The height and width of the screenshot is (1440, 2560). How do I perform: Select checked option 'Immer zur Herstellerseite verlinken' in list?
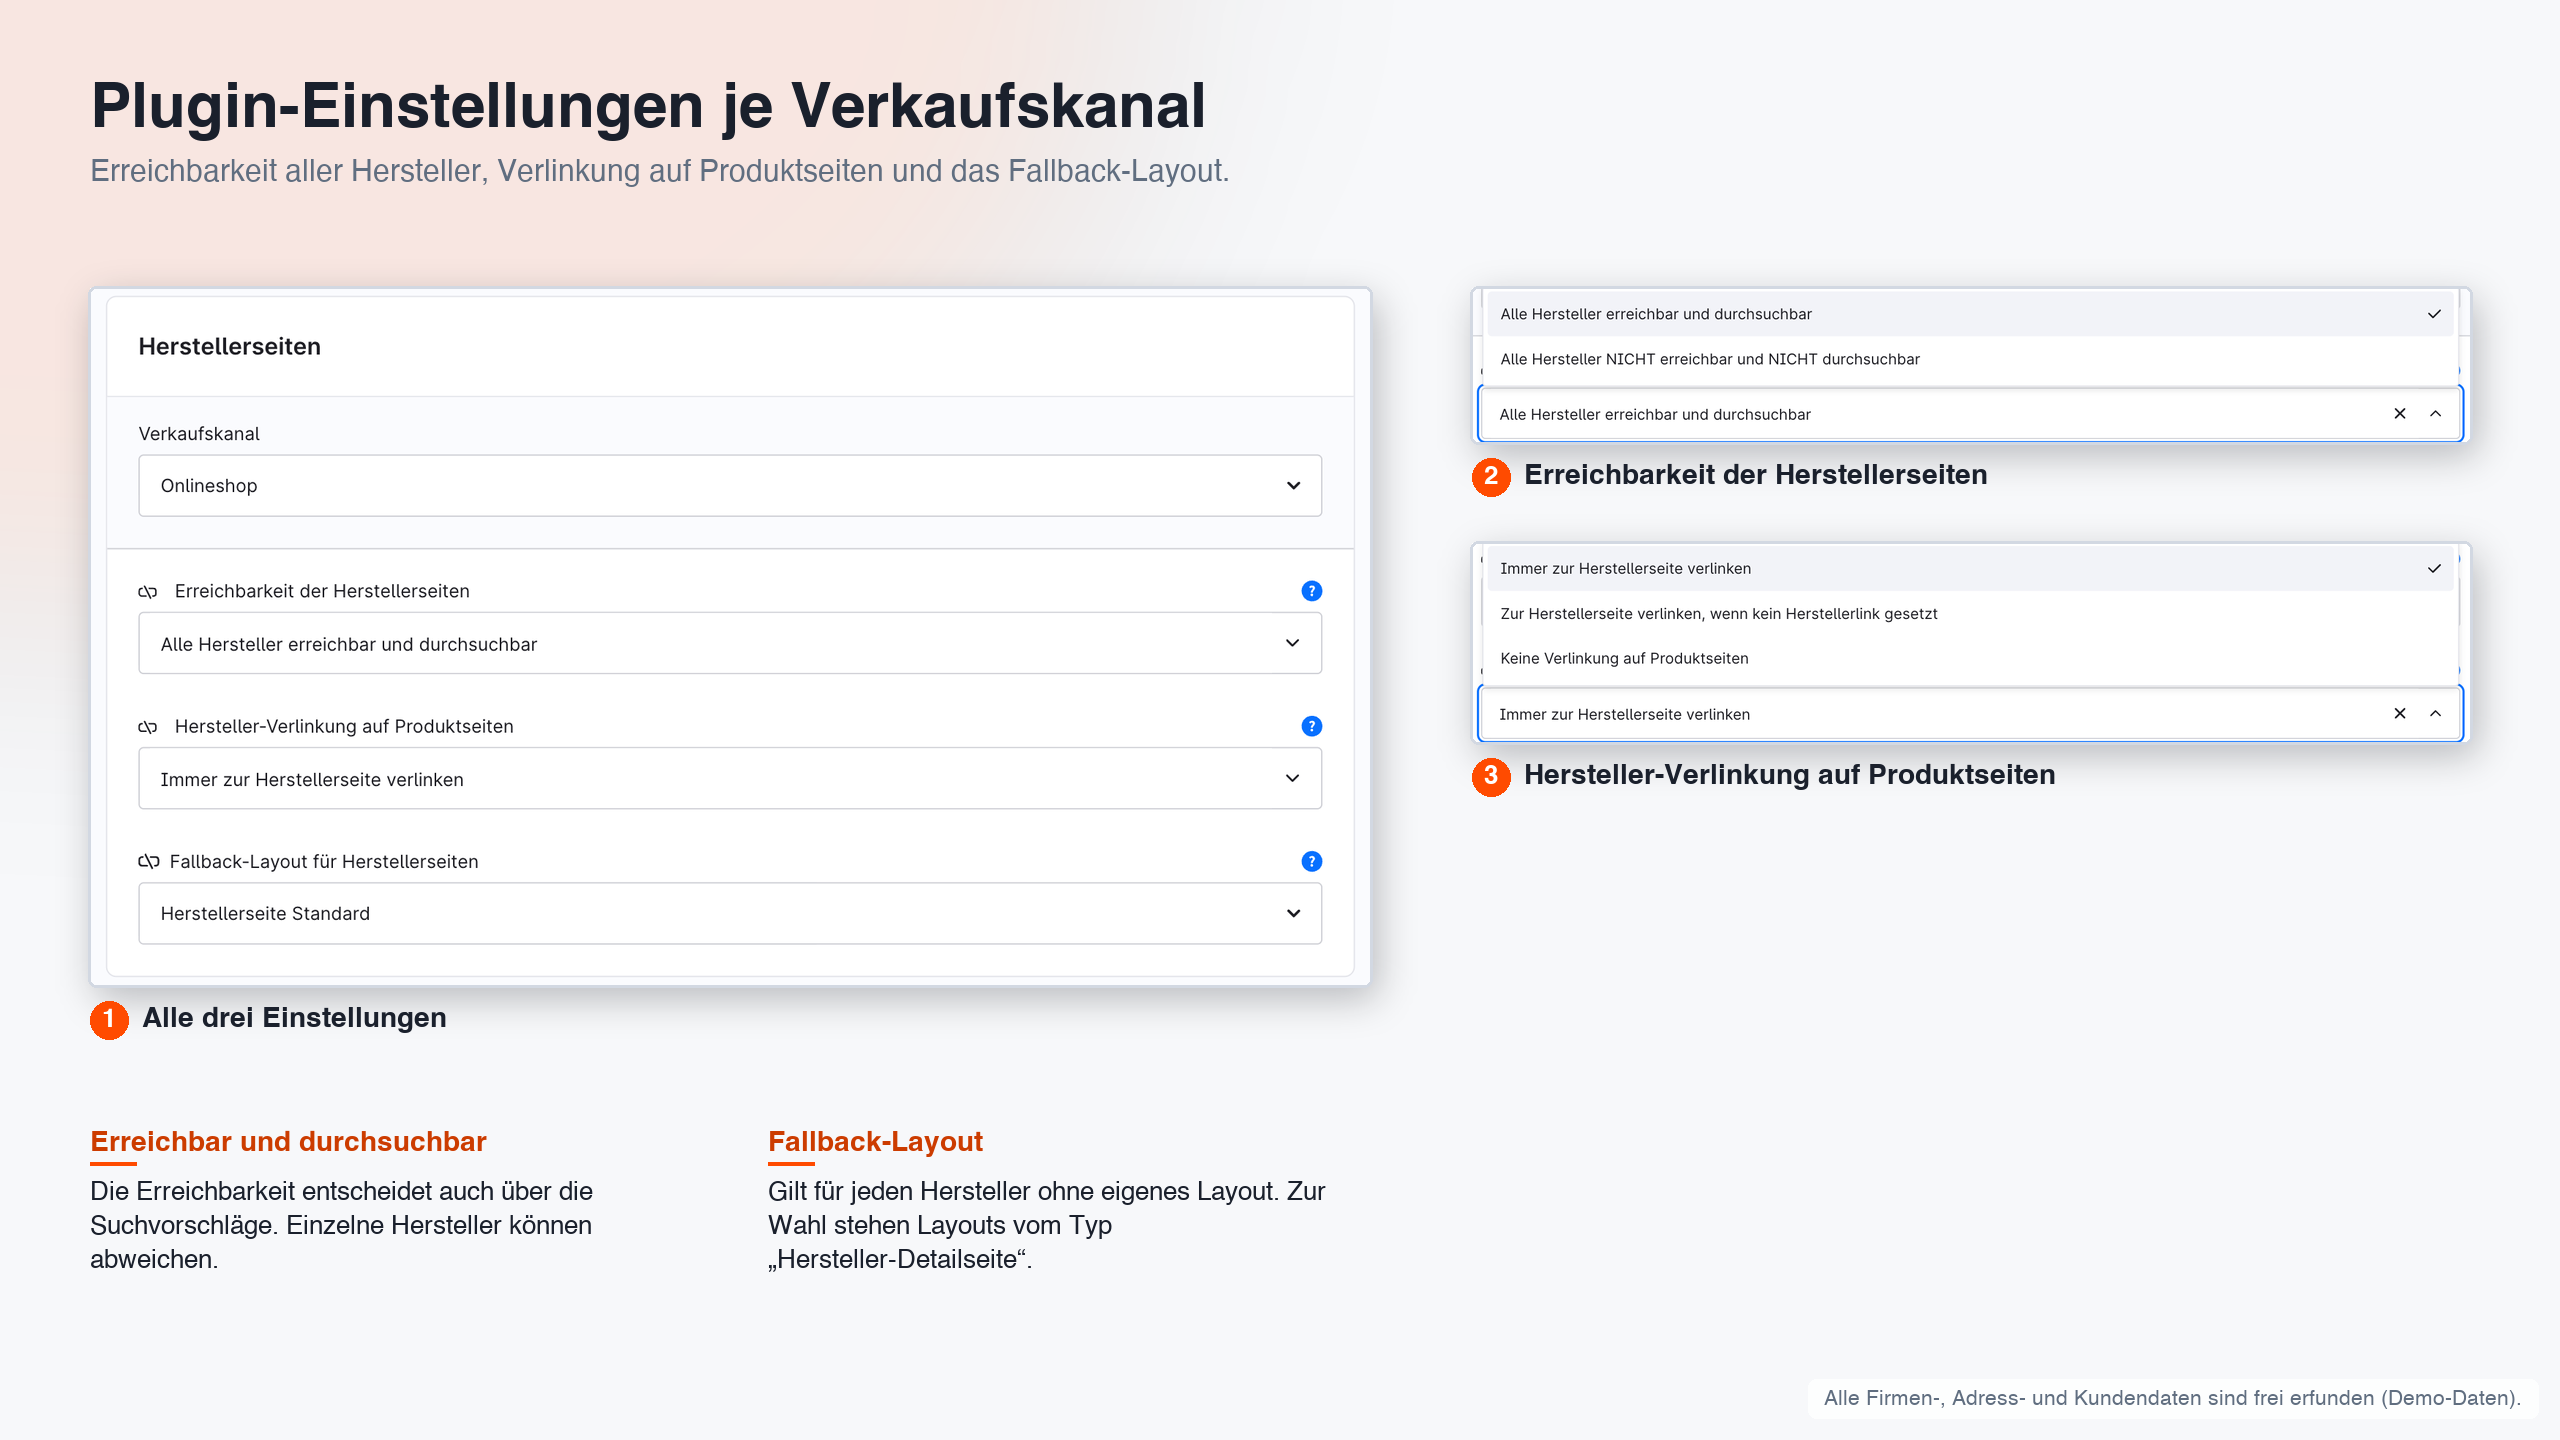pos(1968,568)
